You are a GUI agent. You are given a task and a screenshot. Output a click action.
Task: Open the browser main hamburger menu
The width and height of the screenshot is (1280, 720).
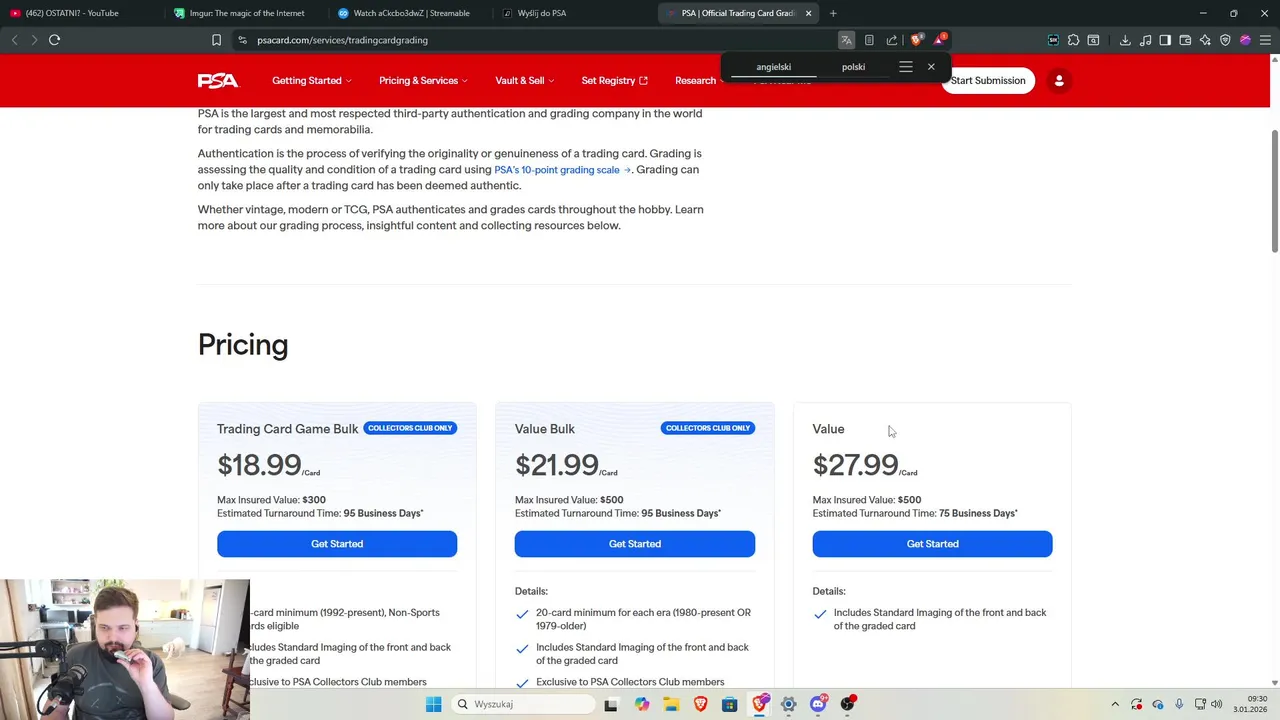tap(1265, 40)
